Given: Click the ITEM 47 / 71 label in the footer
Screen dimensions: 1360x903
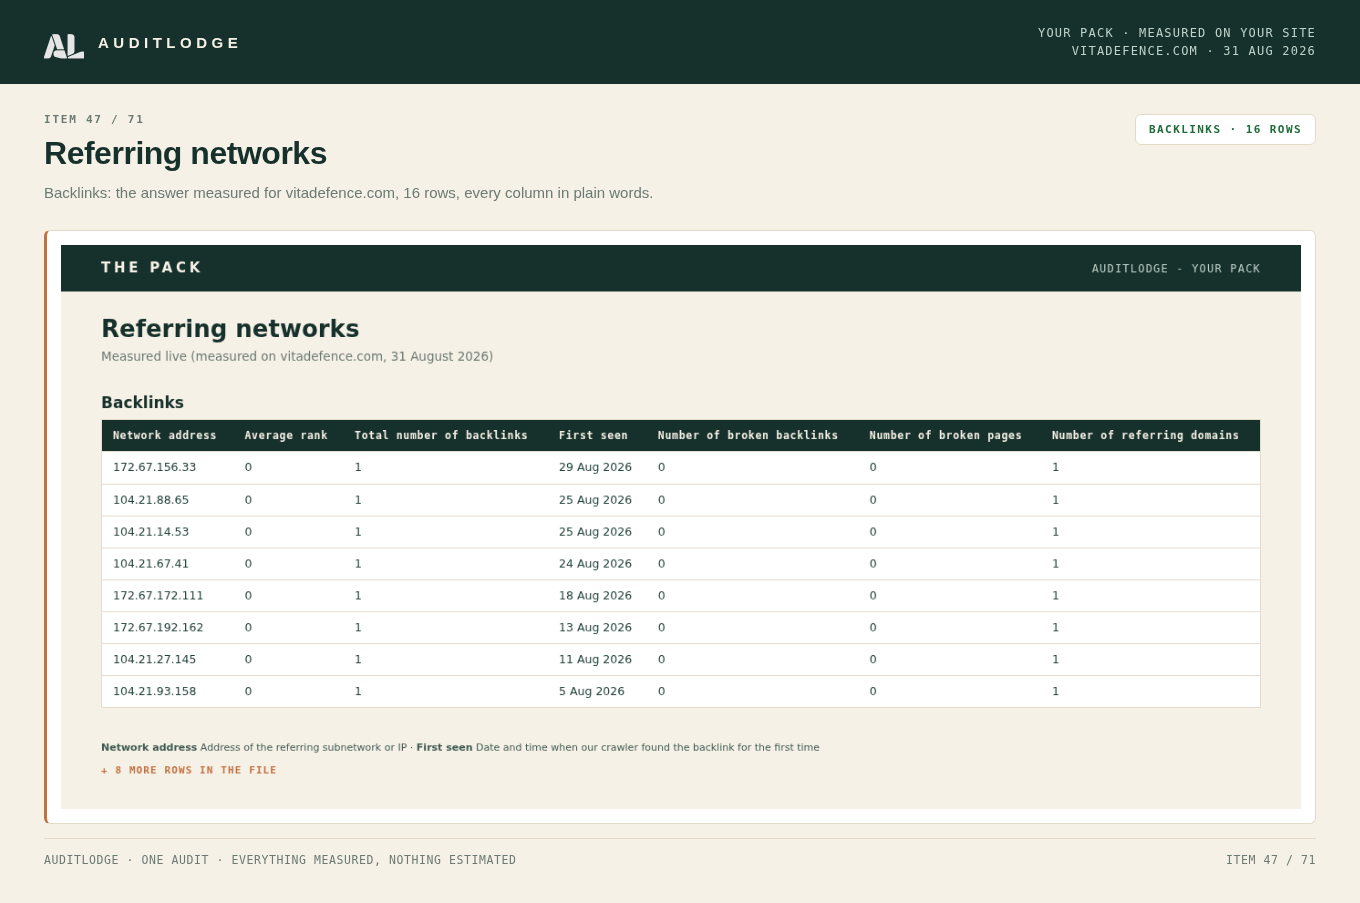Looking at the screenshot, I should pos(1271,860).
